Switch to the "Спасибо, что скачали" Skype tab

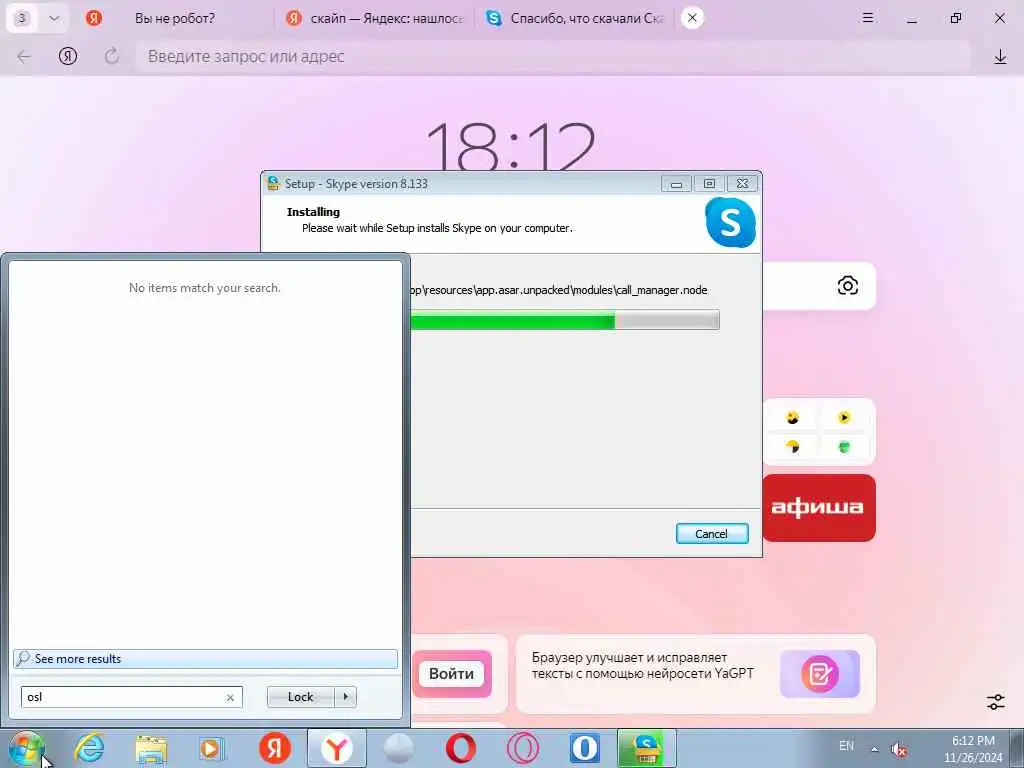pos(575,18)
